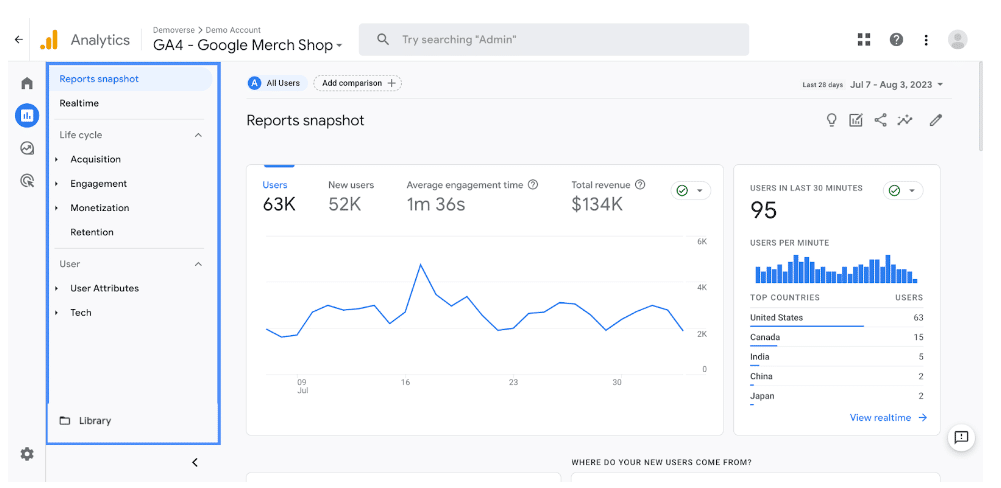The image size is (1001, 488).
Task: Click the Analytics logo icon
Action: pyautogui.click(x=49, y=40)
